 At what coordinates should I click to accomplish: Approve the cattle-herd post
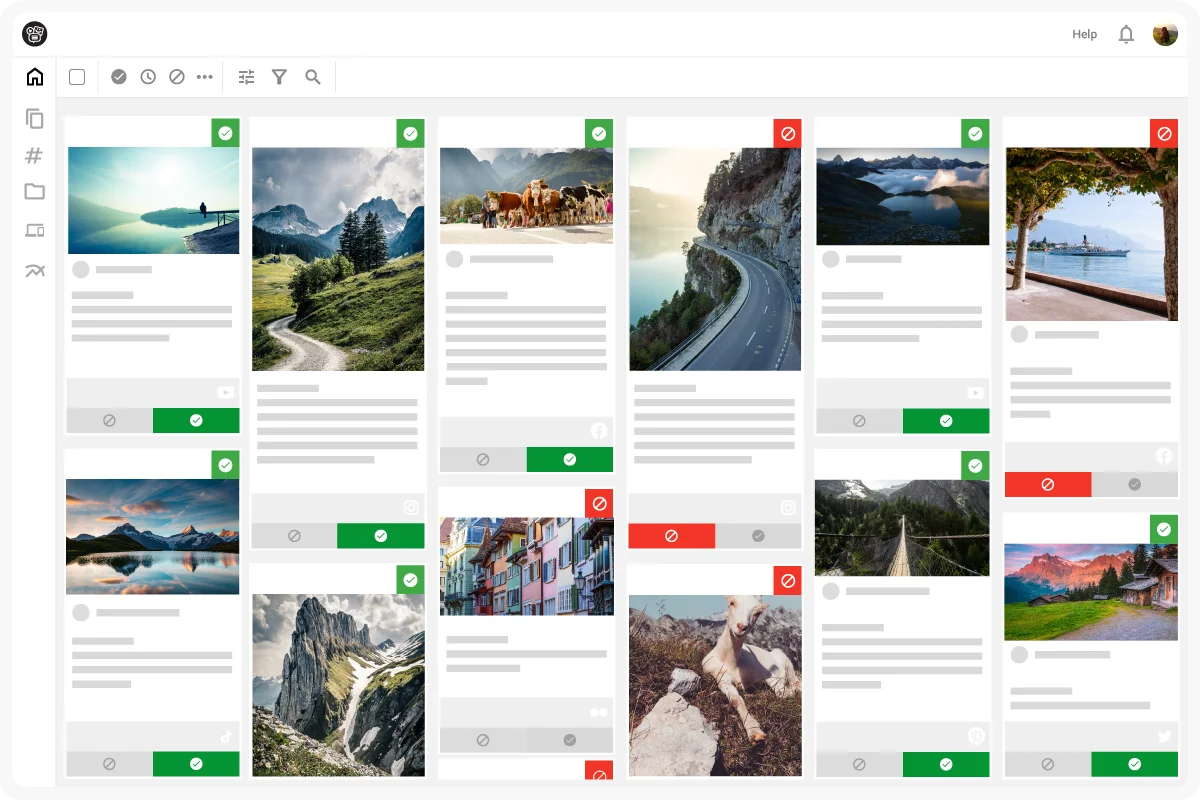570,458
